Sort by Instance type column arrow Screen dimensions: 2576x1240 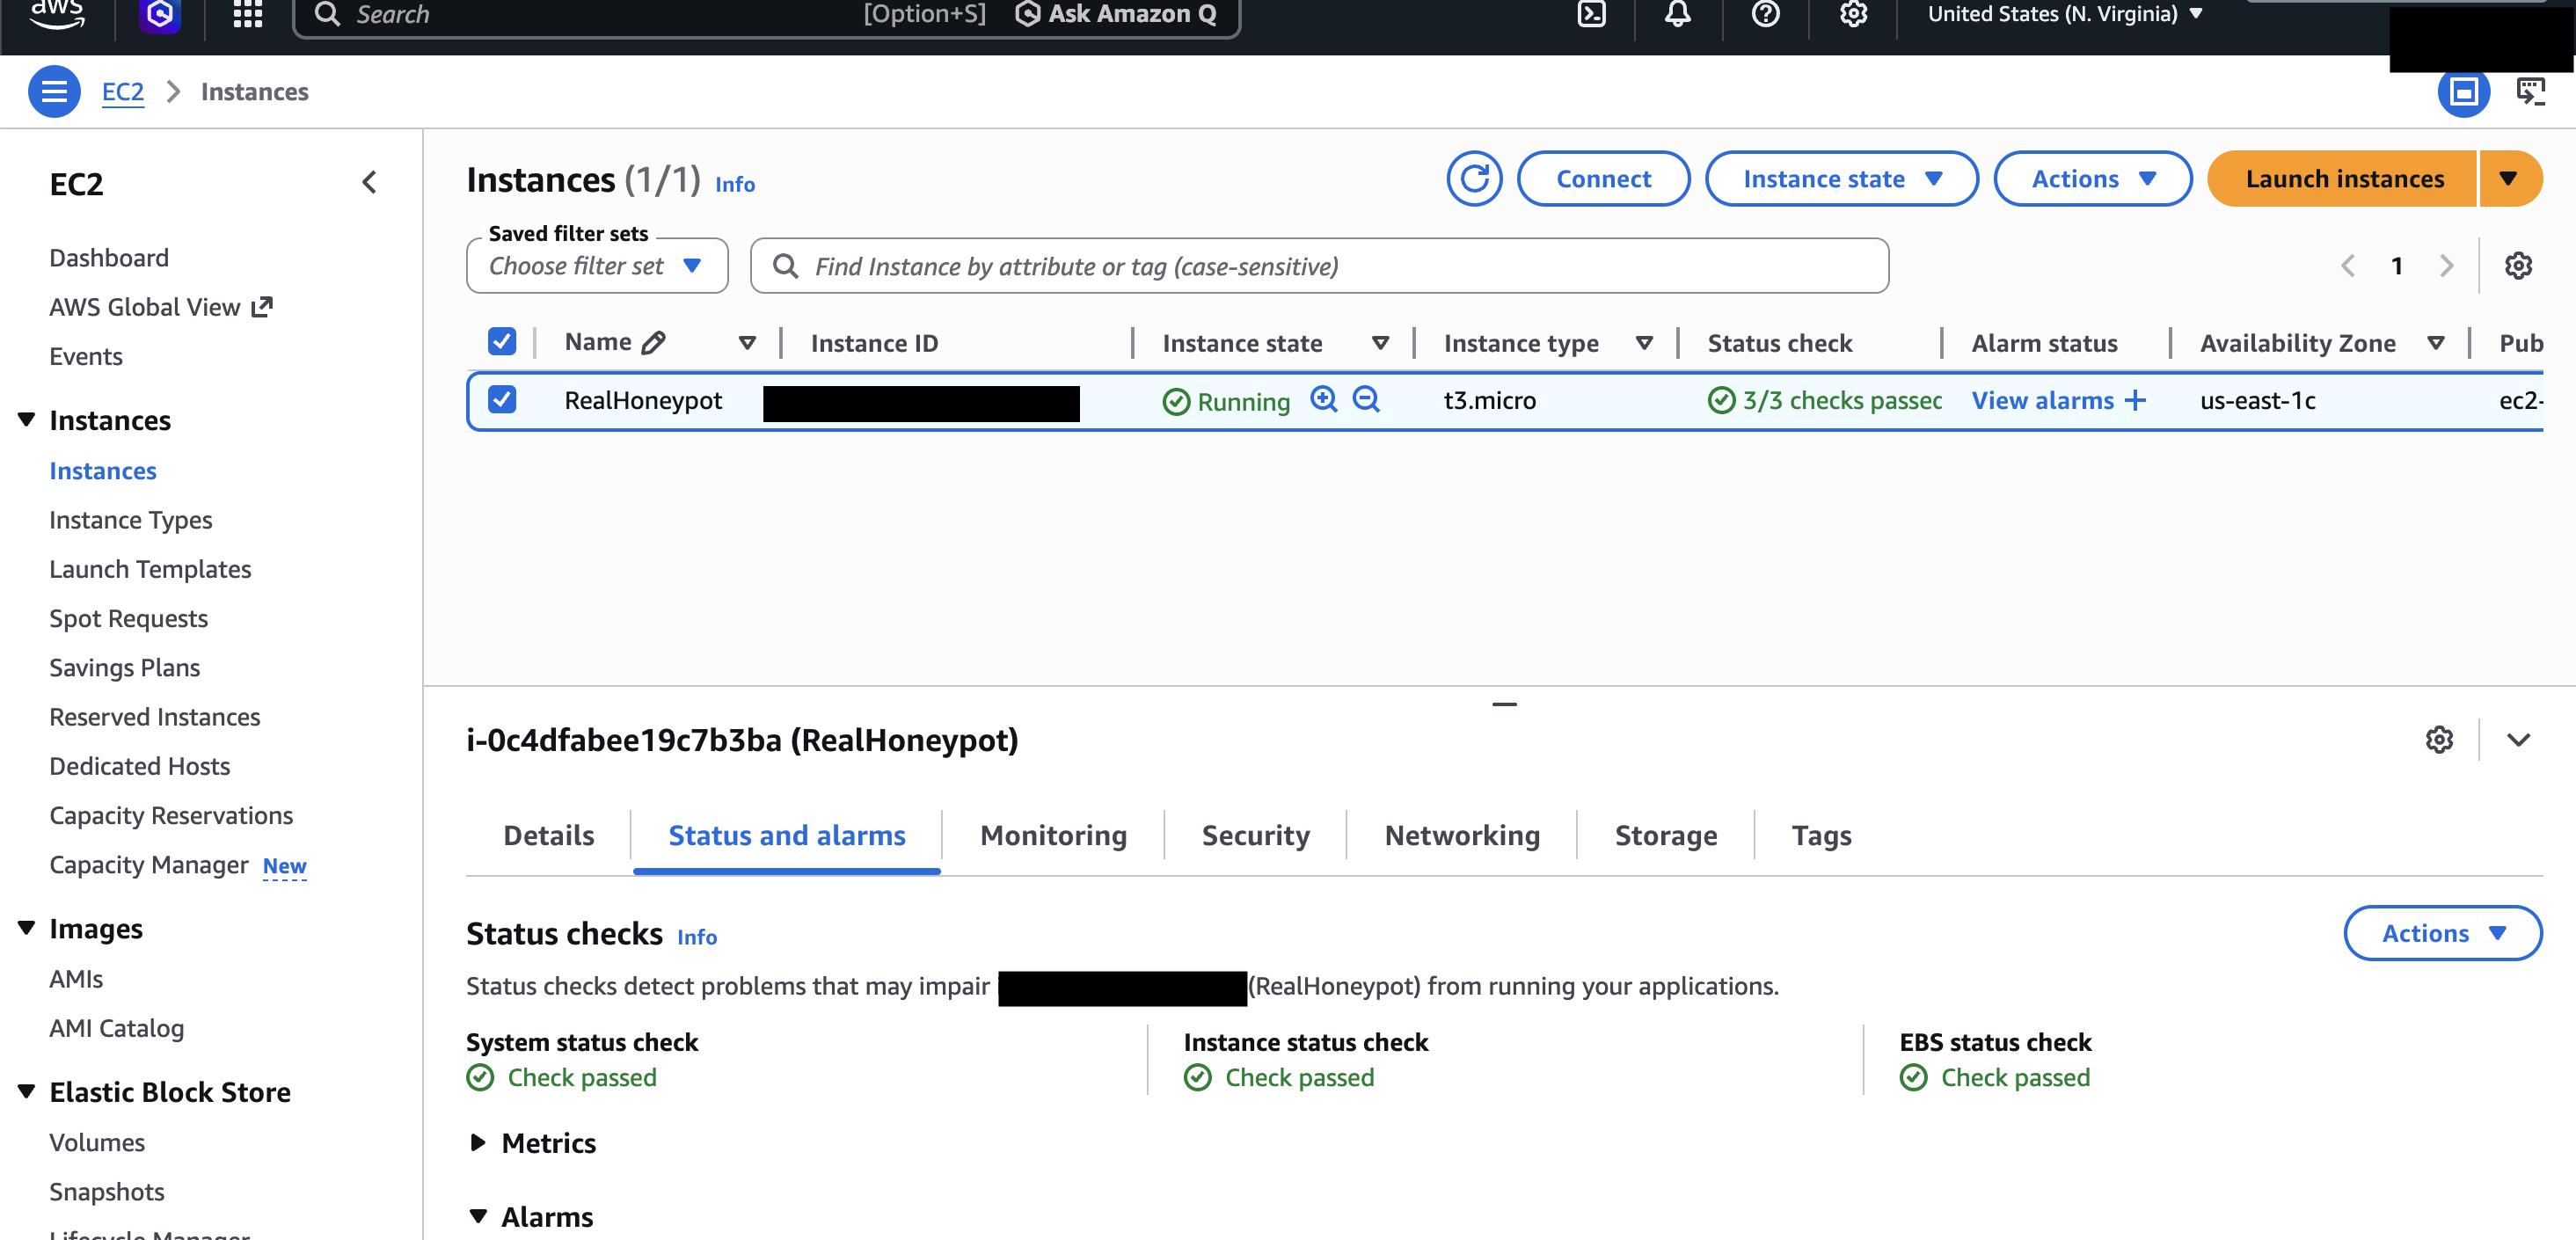tap(1644, 343)
